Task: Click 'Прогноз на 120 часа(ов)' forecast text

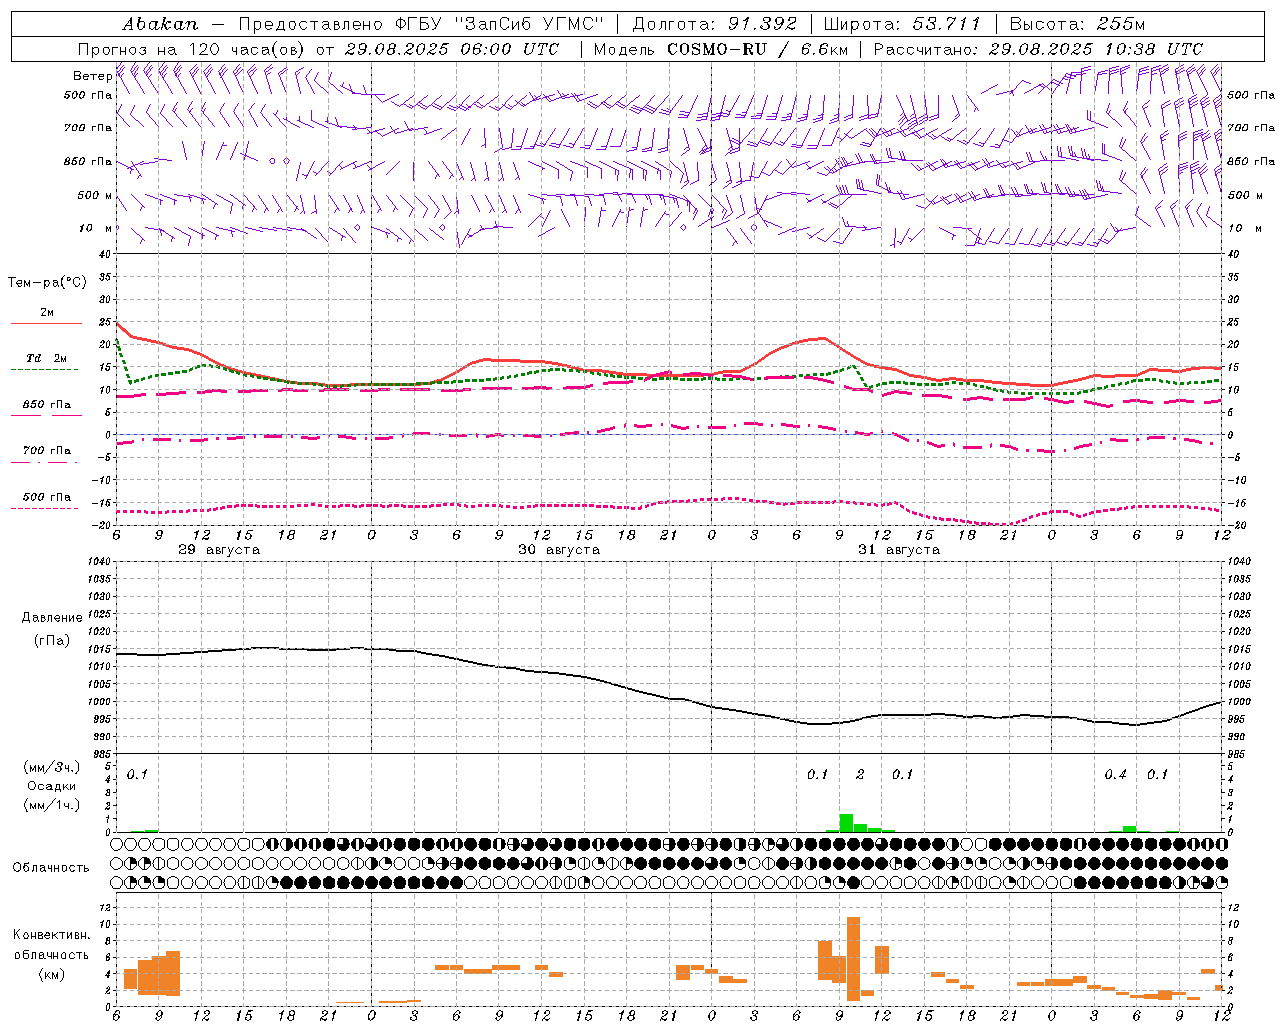Action: (192, 49)
